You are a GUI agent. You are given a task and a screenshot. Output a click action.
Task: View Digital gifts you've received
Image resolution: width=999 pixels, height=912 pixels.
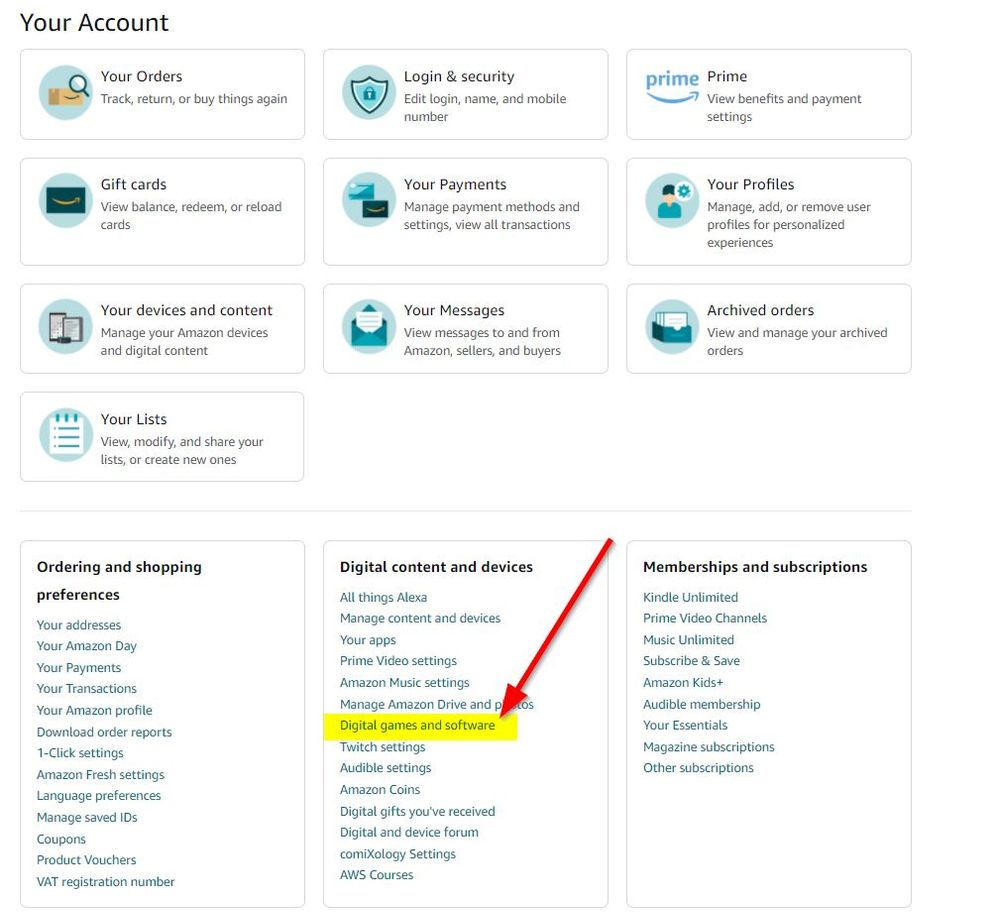coord(417,811)
